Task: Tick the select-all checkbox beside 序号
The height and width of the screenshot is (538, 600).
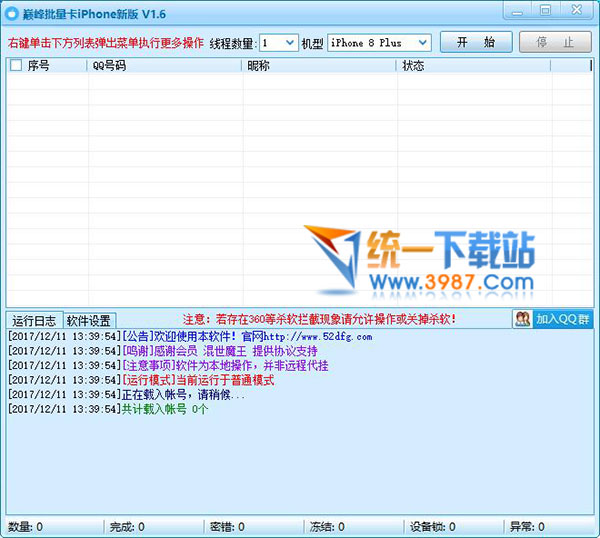Action: (16, 65)
